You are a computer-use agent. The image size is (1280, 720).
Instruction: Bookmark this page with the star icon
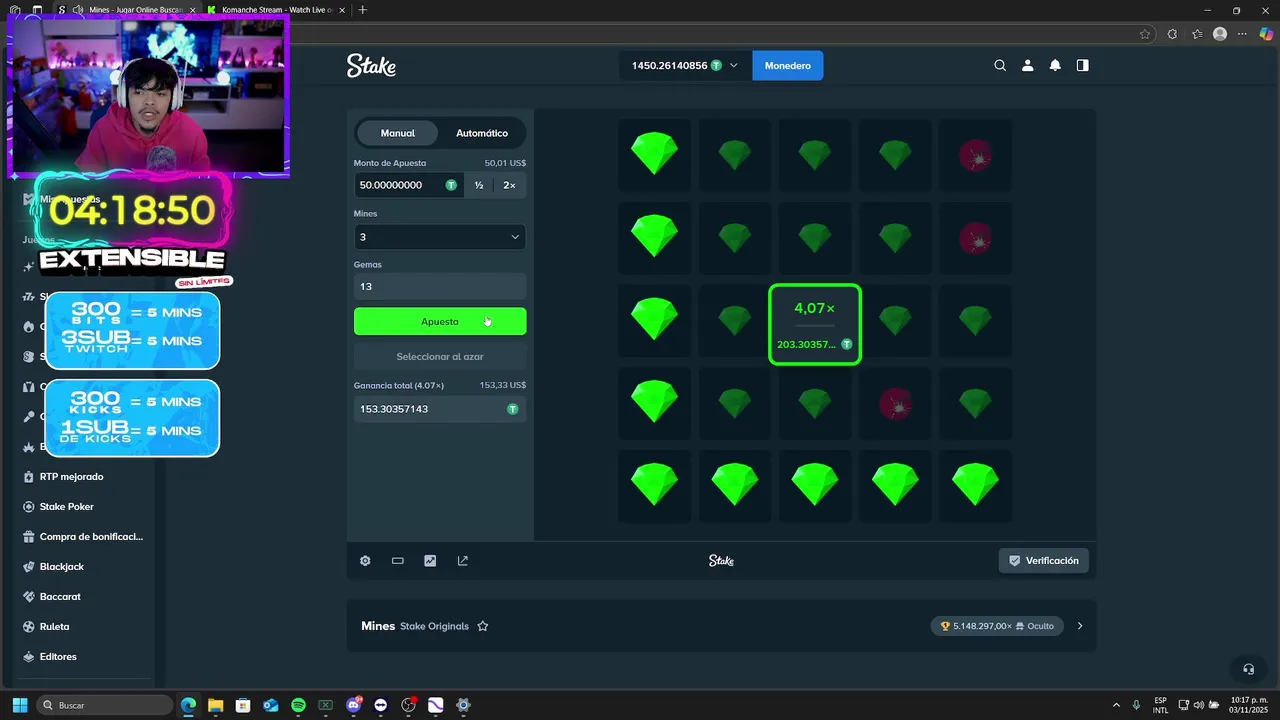click(x=1145, y=34)
